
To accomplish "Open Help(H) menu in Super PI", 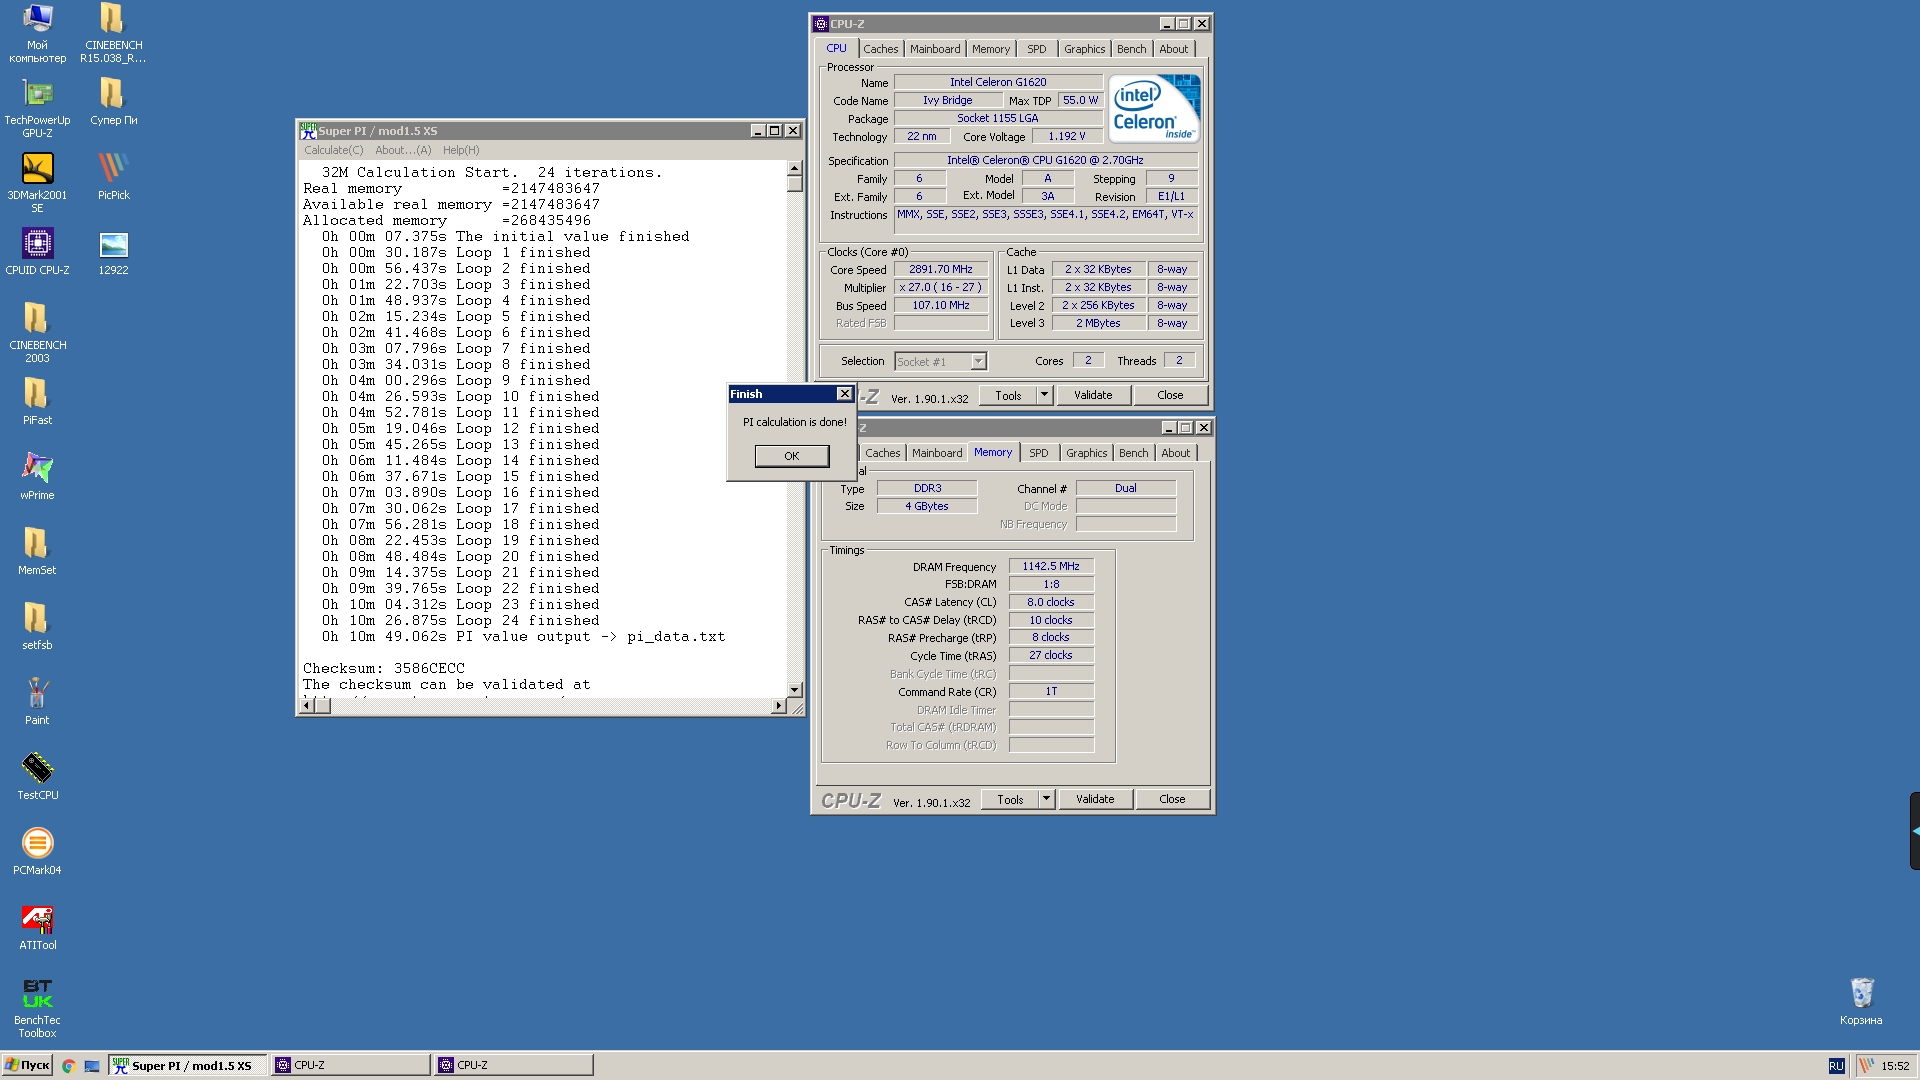I will click(461, 150).
